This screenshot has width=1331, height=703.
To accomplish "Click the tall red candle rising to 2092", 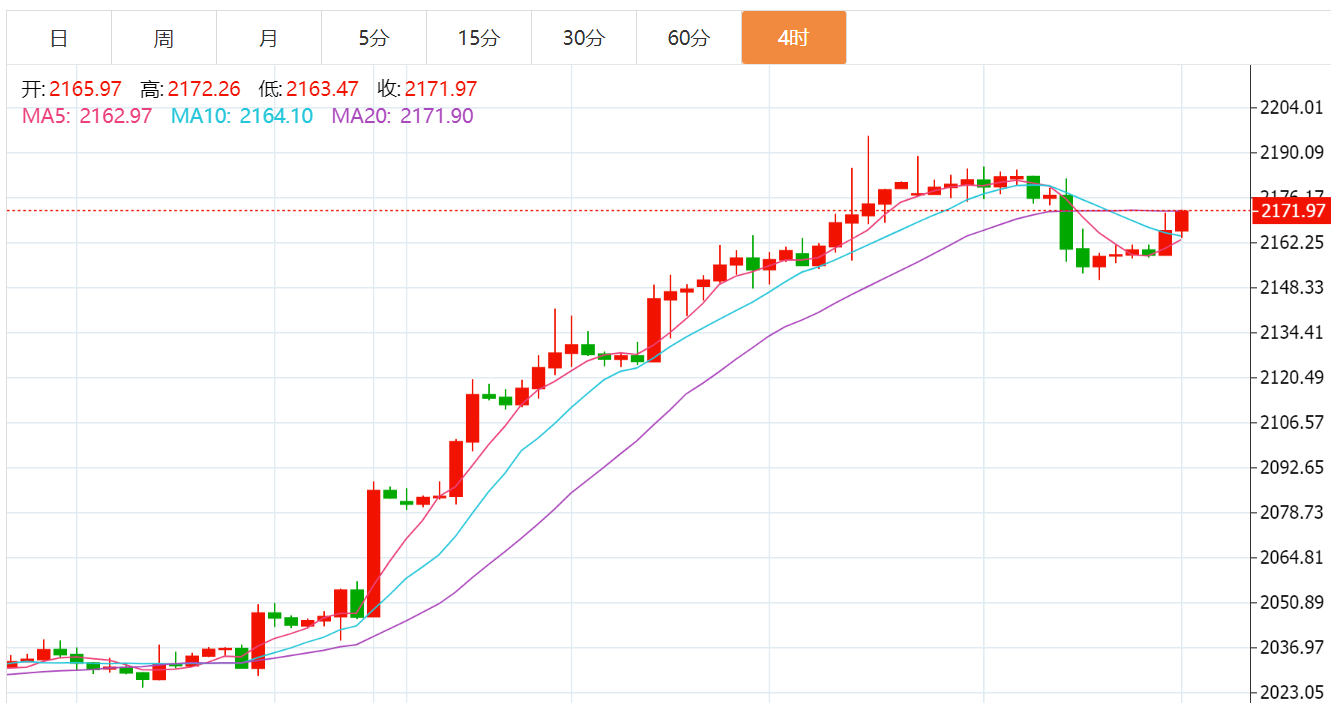I will click(x=373, y=553).
